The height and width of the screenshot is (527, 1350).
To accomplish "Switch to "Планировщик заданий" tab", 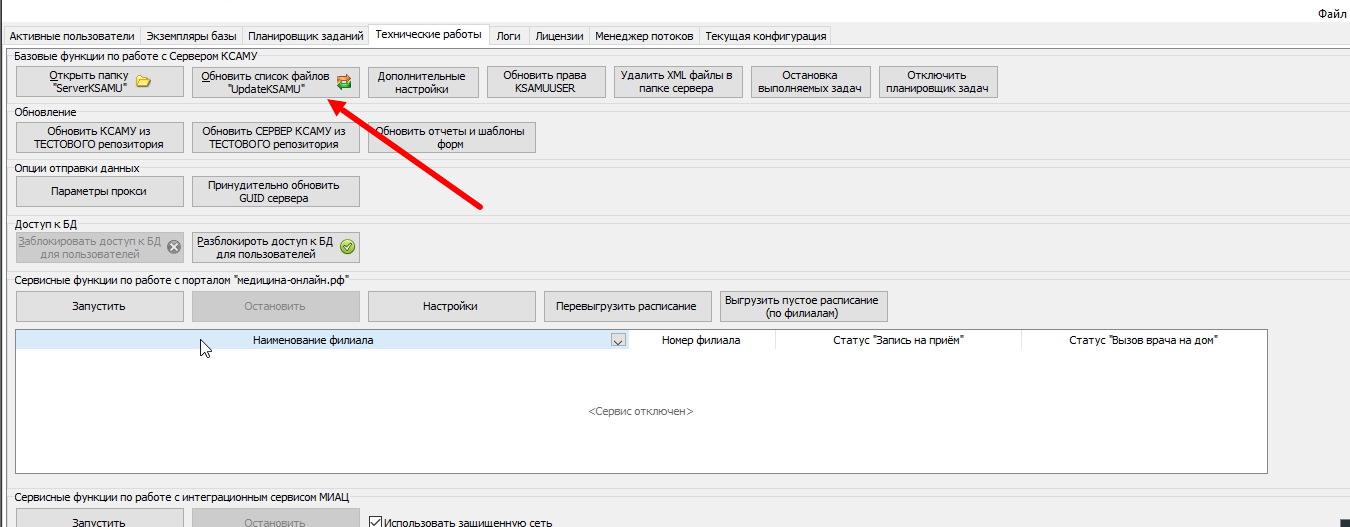I will [305, 36].
